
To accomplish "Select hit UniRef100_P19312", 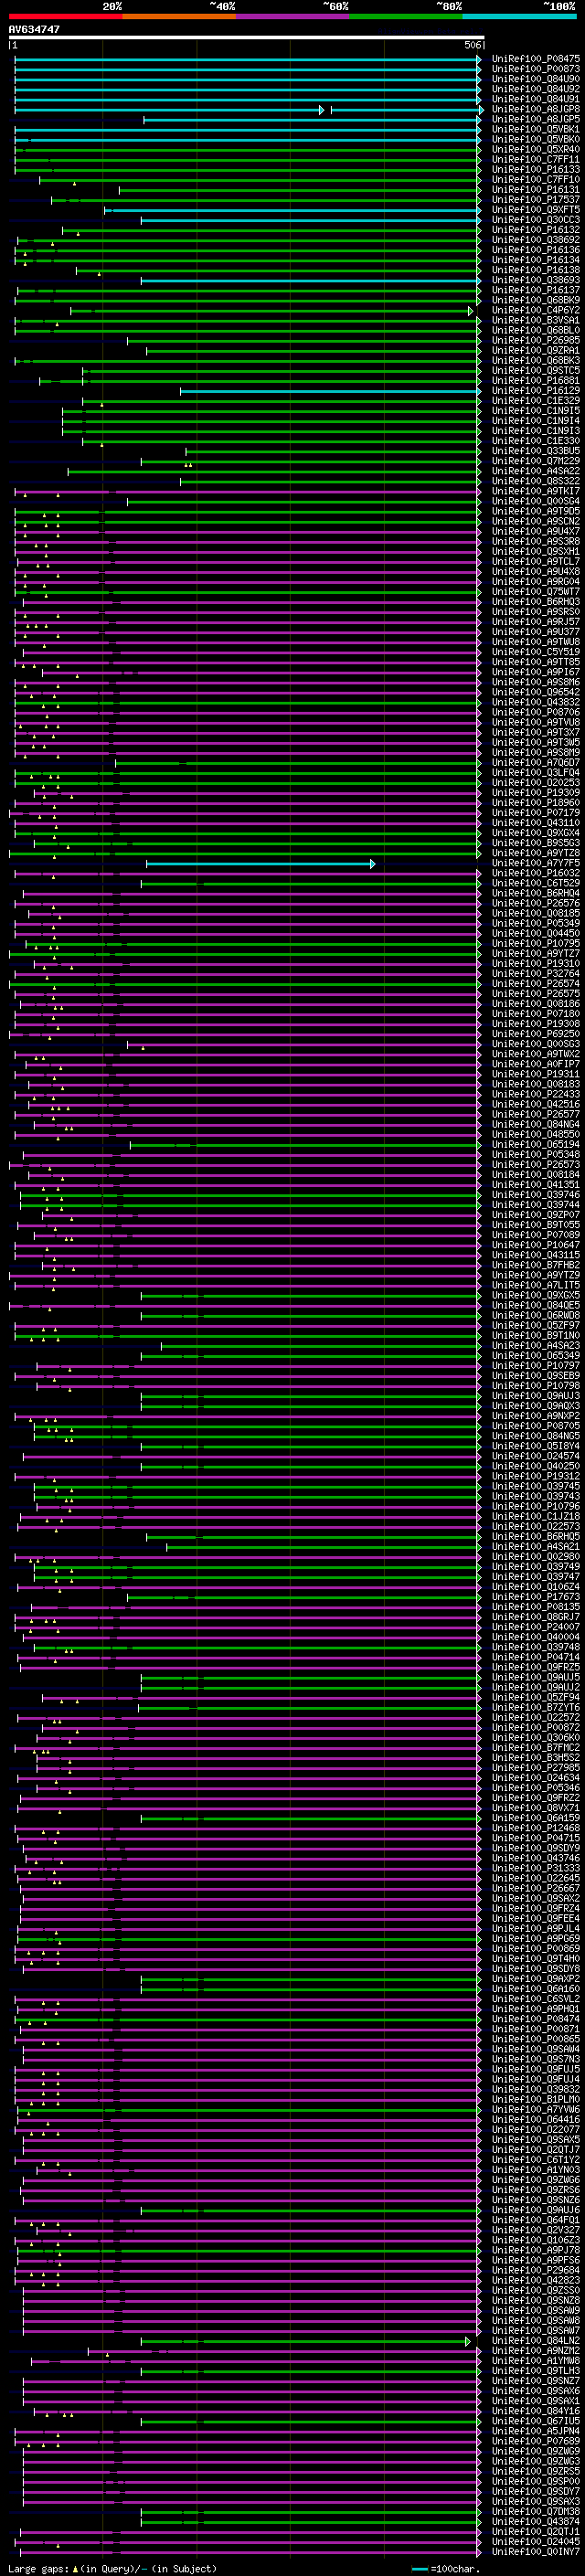I will click(536, 1476).
